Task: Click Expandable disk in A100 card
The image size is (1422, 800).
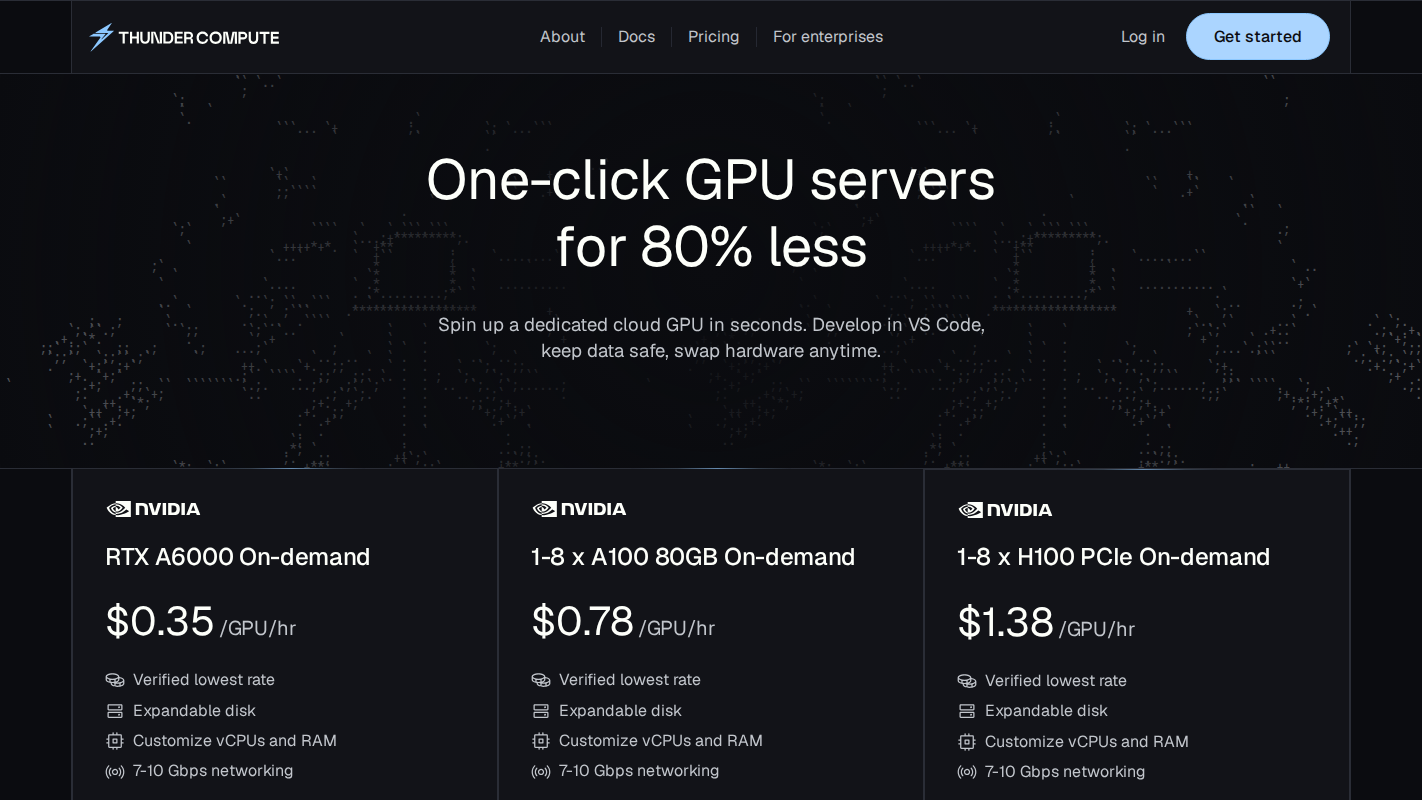Action: click(x=620, y=711)
